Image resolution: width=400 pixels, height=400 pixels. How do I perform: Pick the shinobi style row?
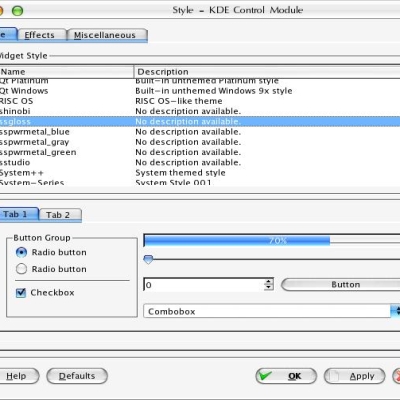click(200, 111)
